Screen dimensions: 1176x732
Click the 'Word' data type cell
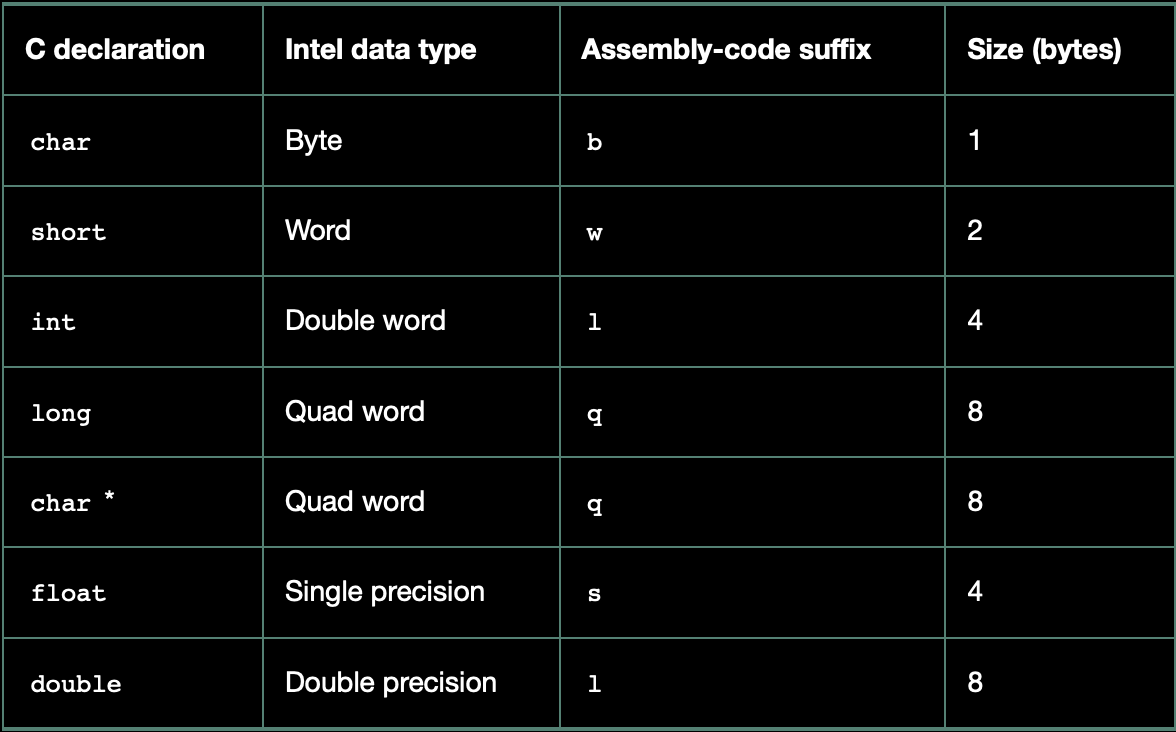411,231
